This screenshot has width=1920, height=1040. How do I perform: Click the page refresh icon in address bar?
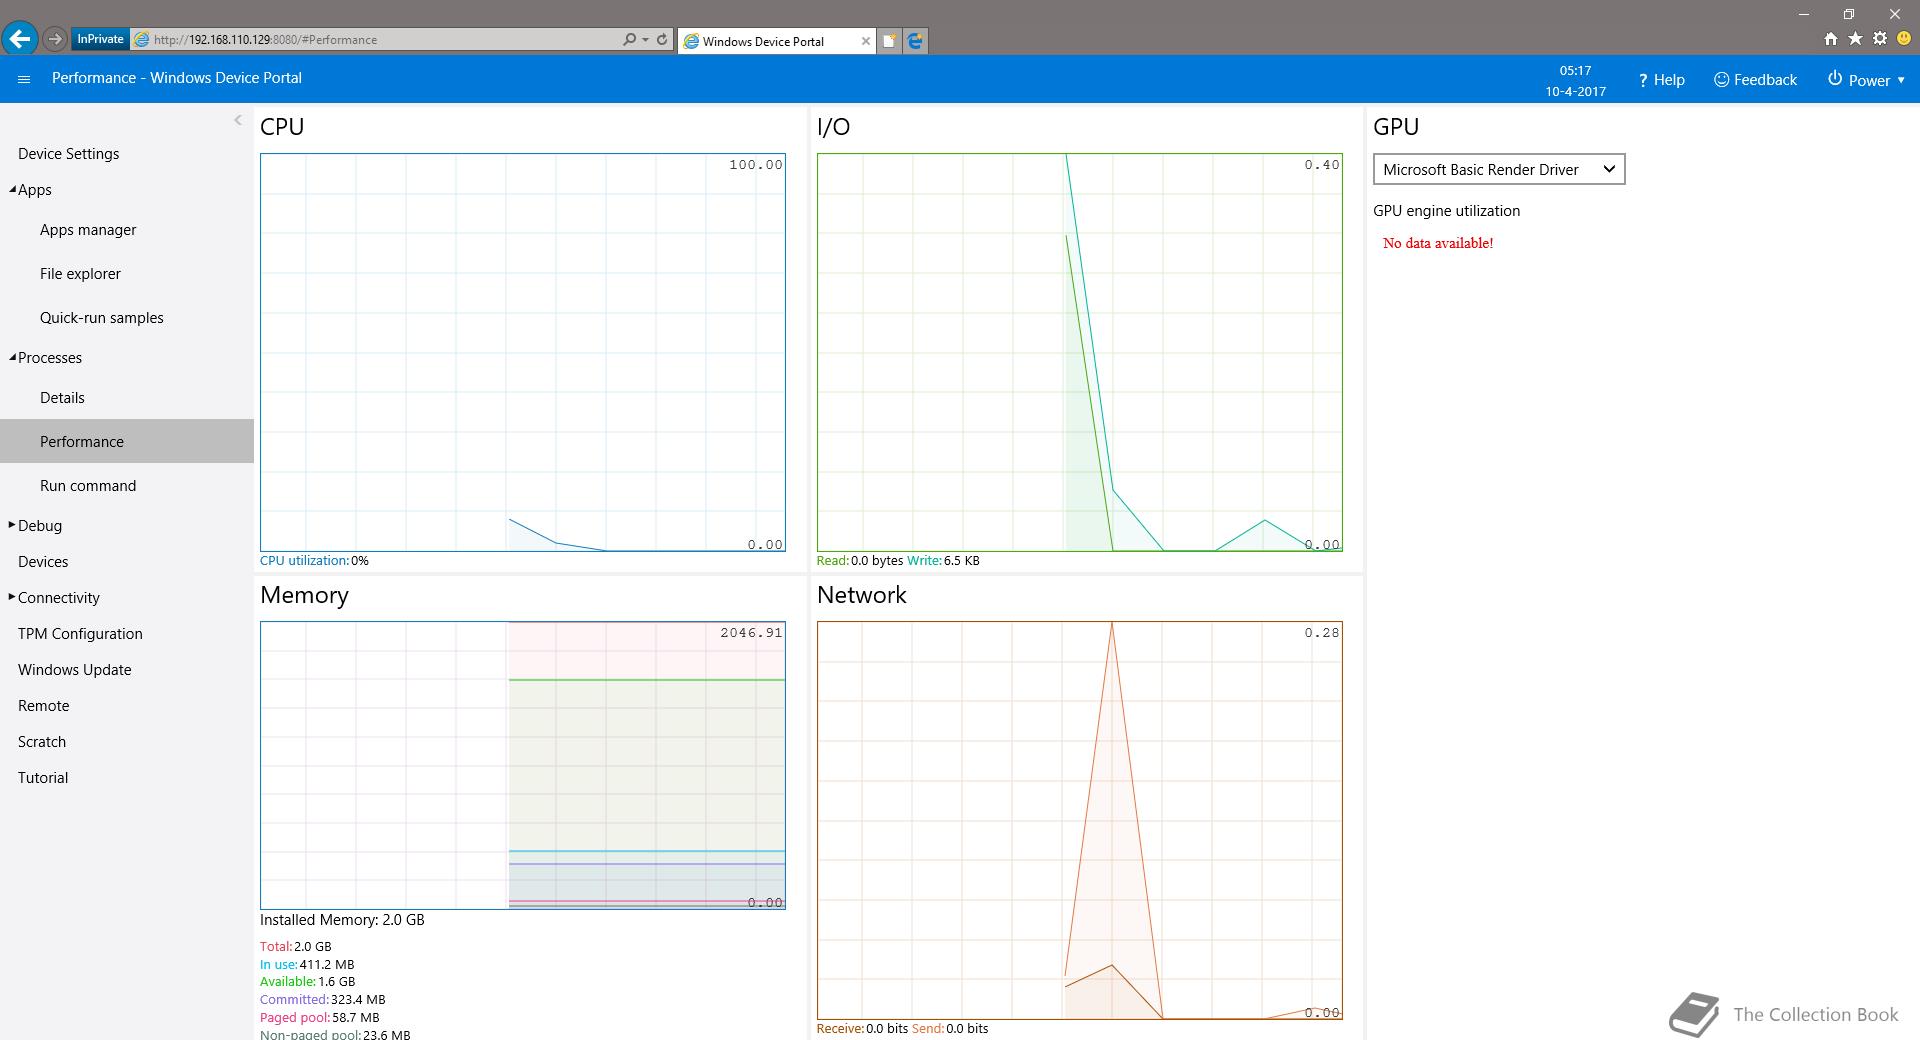pos(661,39)
